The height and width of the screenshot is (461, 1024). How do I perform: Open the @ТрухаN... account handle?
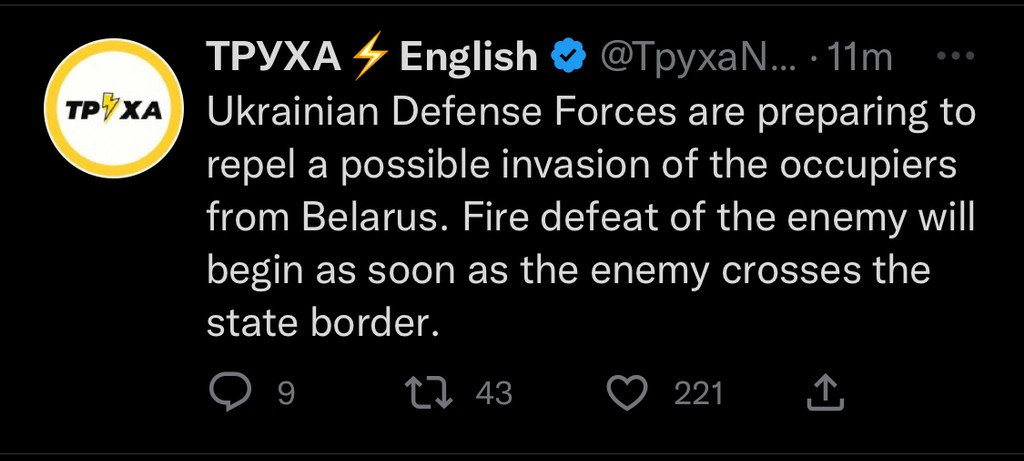coord(696,58)
